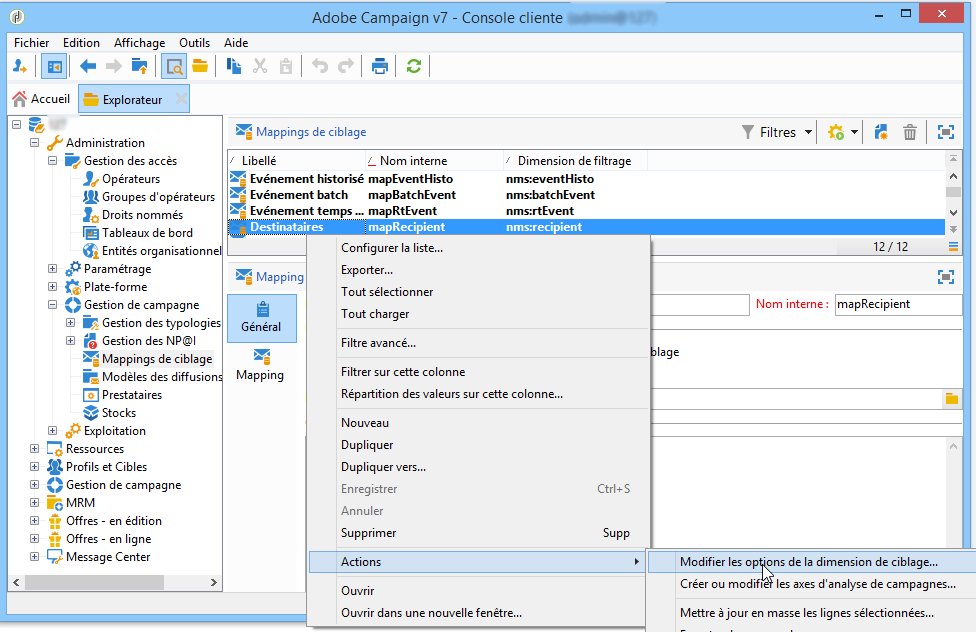This screenshot has height=632, width=976.
Task: Expand the Gestion des typologies node
Action: click(x=71, y=323)
